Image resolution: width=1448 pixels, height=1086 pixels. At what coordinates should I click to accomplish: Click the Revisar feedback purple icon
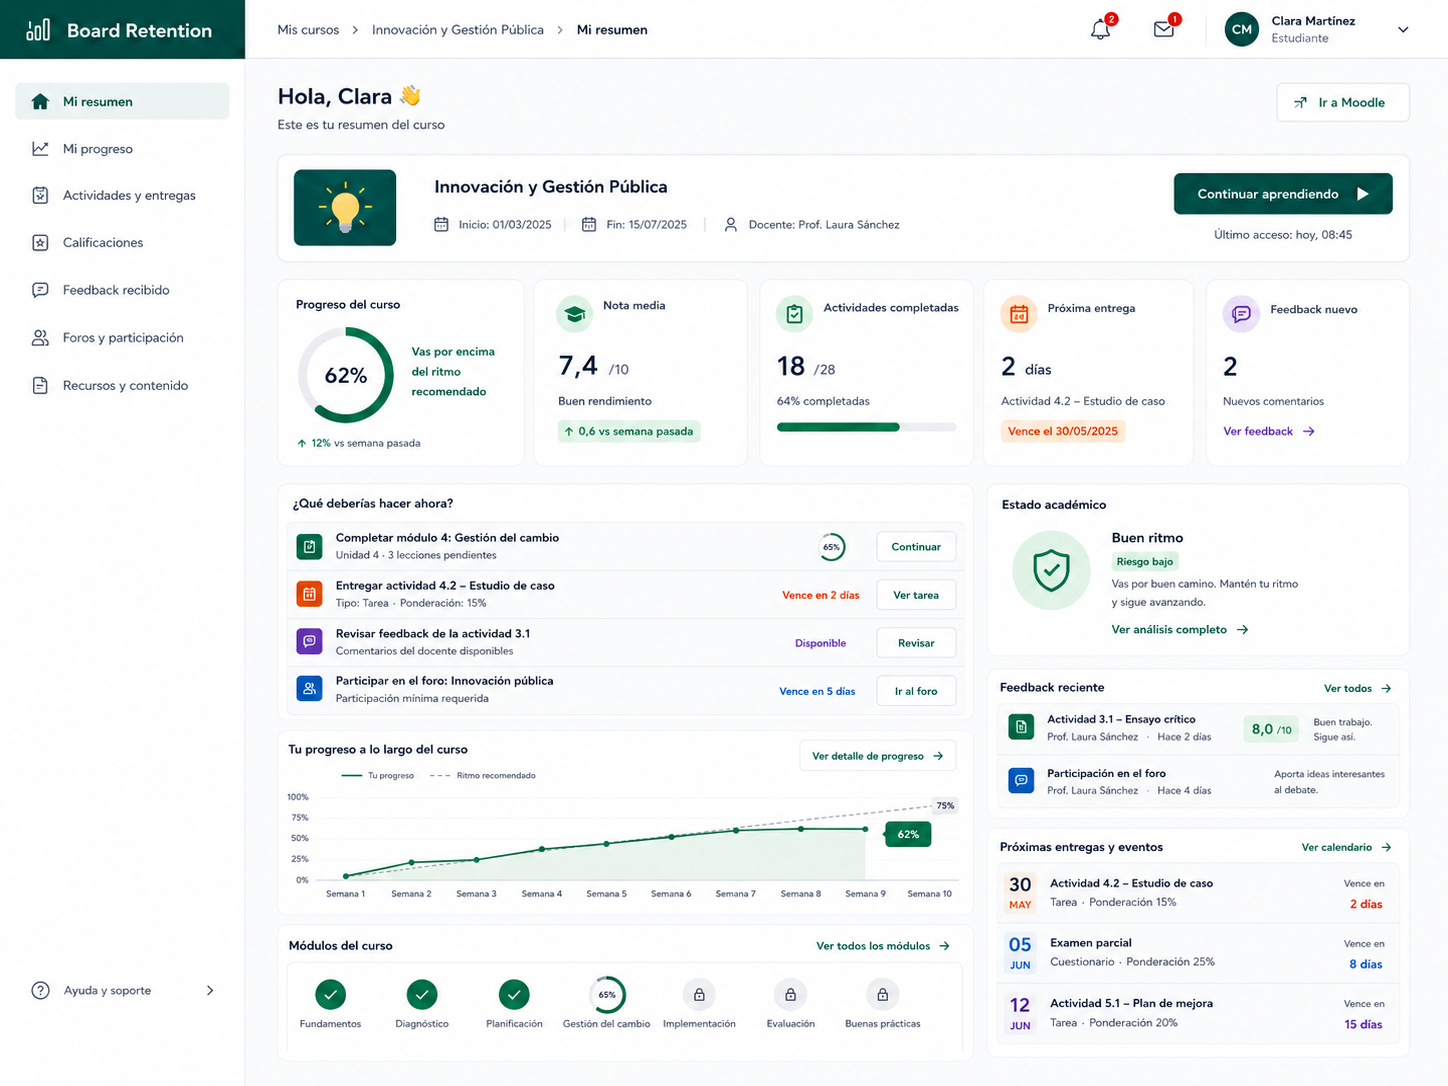click(x=310, y=641)
